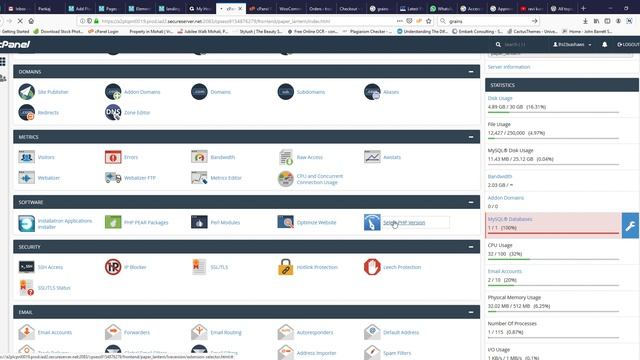Open the cPanel home grid sidebar icon
This screenshot has width=640, height=360.
3,61
